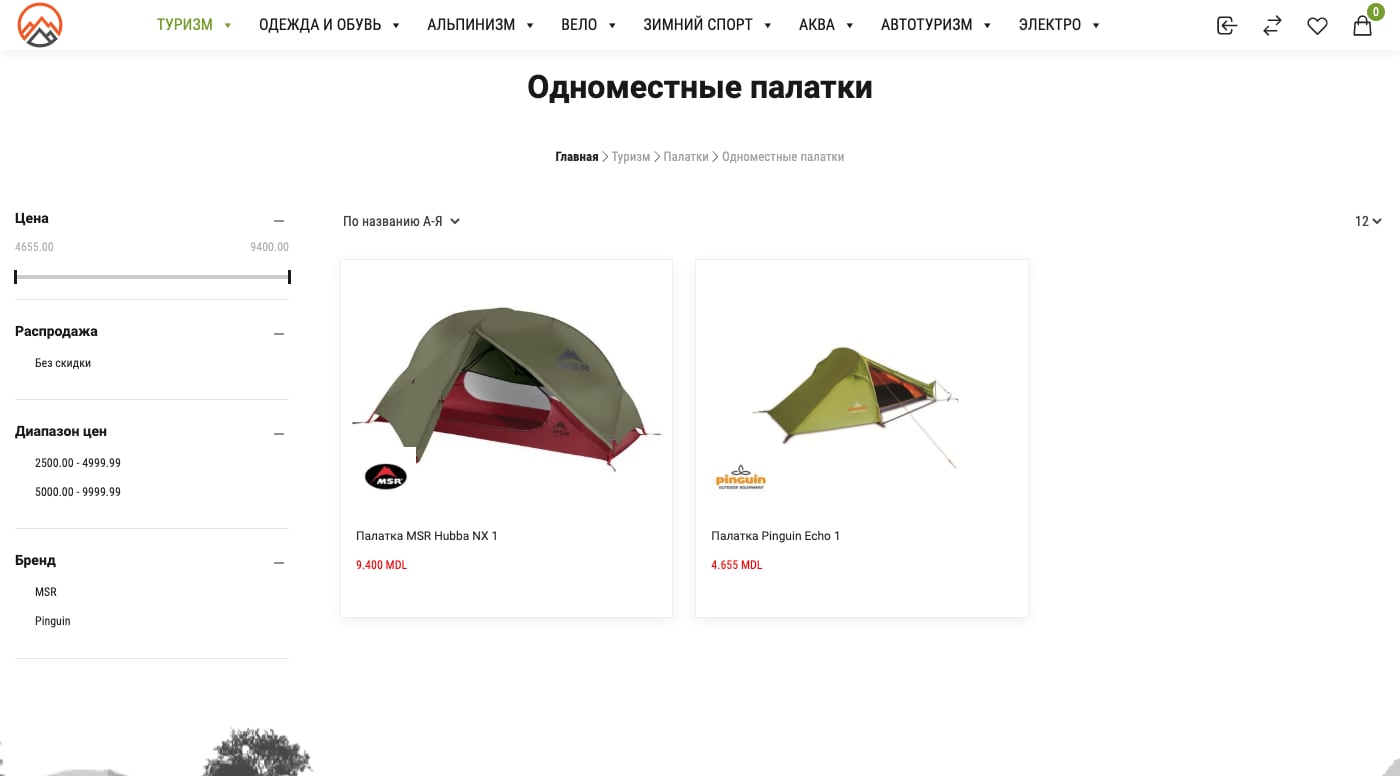Click the login icon in header
Image resolution: width=1400 pixels, height=776 pixels.
pyautogui.click(x=1227, y=26)
